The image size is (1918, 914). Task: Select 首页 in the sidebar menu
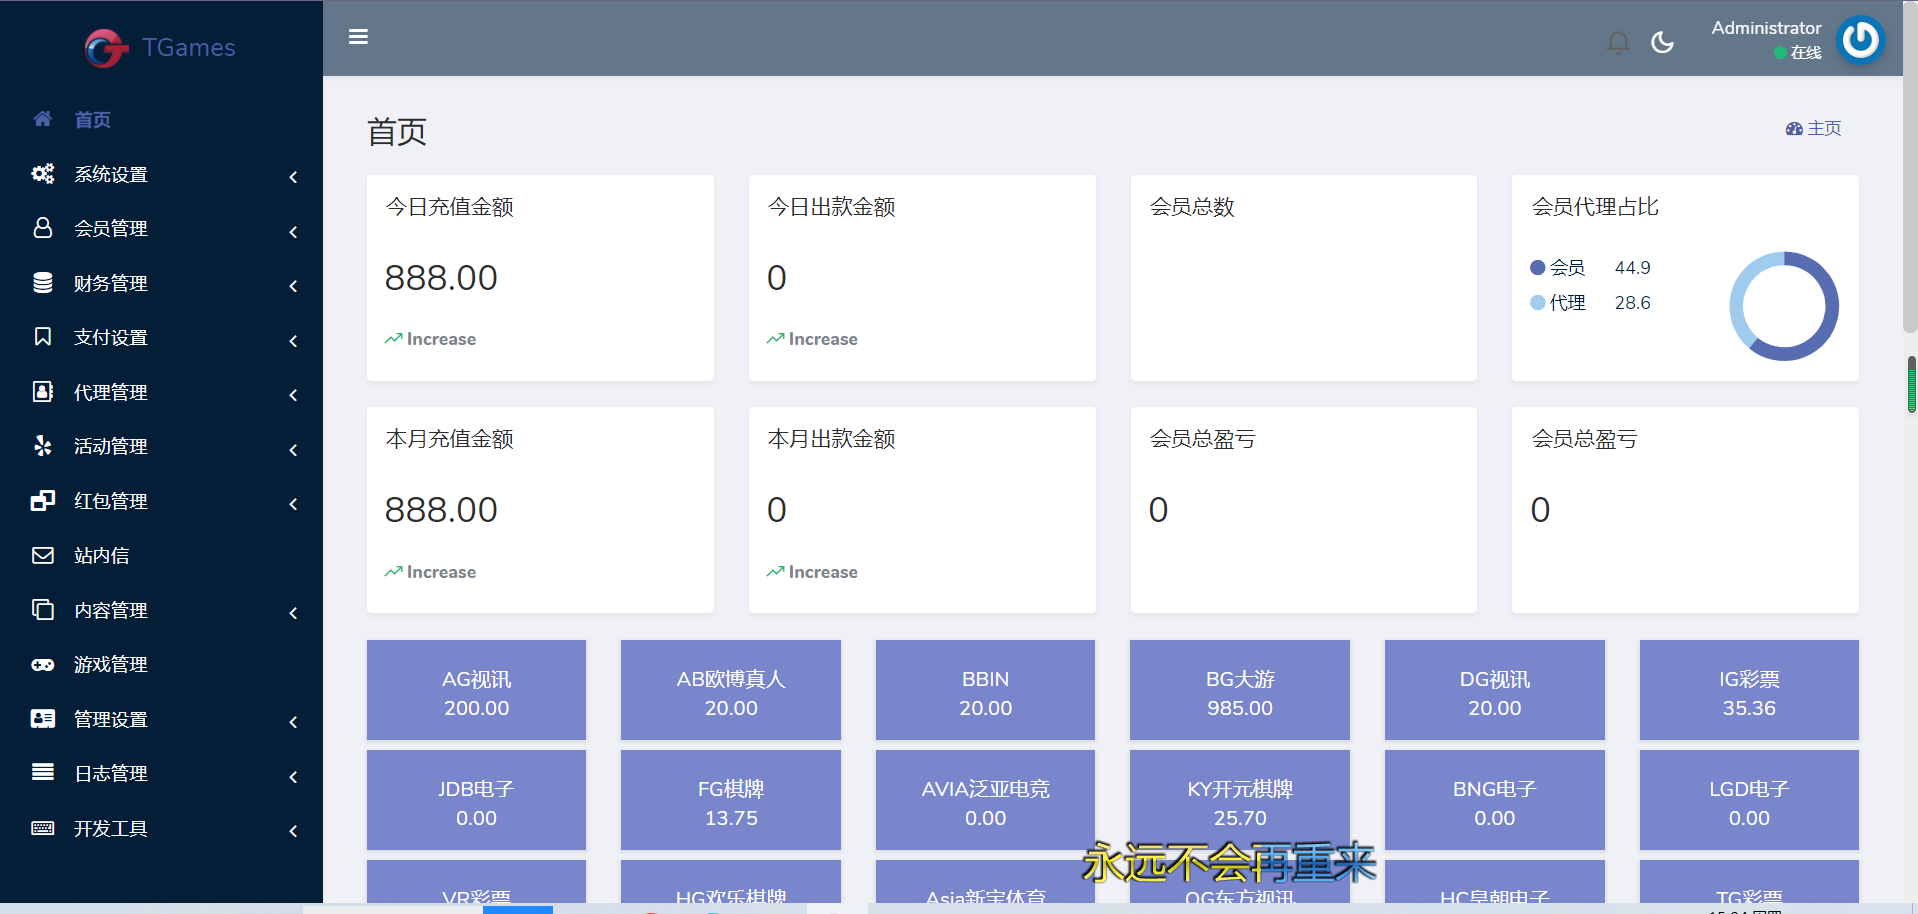click(92, 120)
